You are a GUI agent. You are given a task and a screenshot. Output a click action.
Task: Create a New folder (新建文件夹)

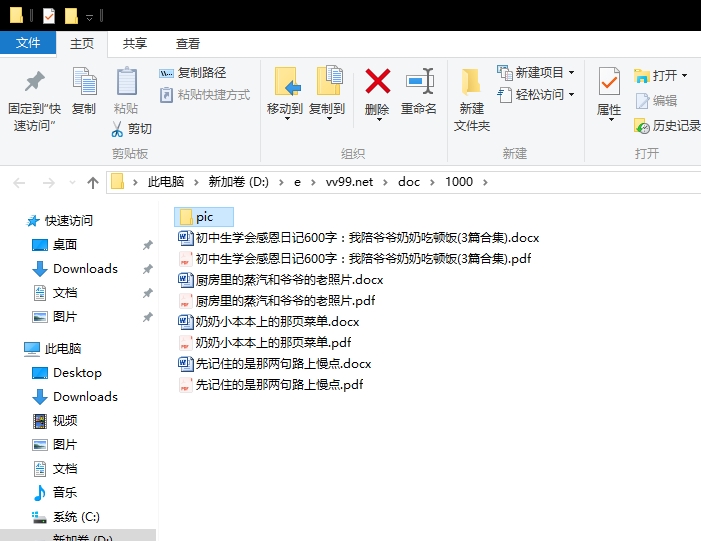(x=472, y=100)
